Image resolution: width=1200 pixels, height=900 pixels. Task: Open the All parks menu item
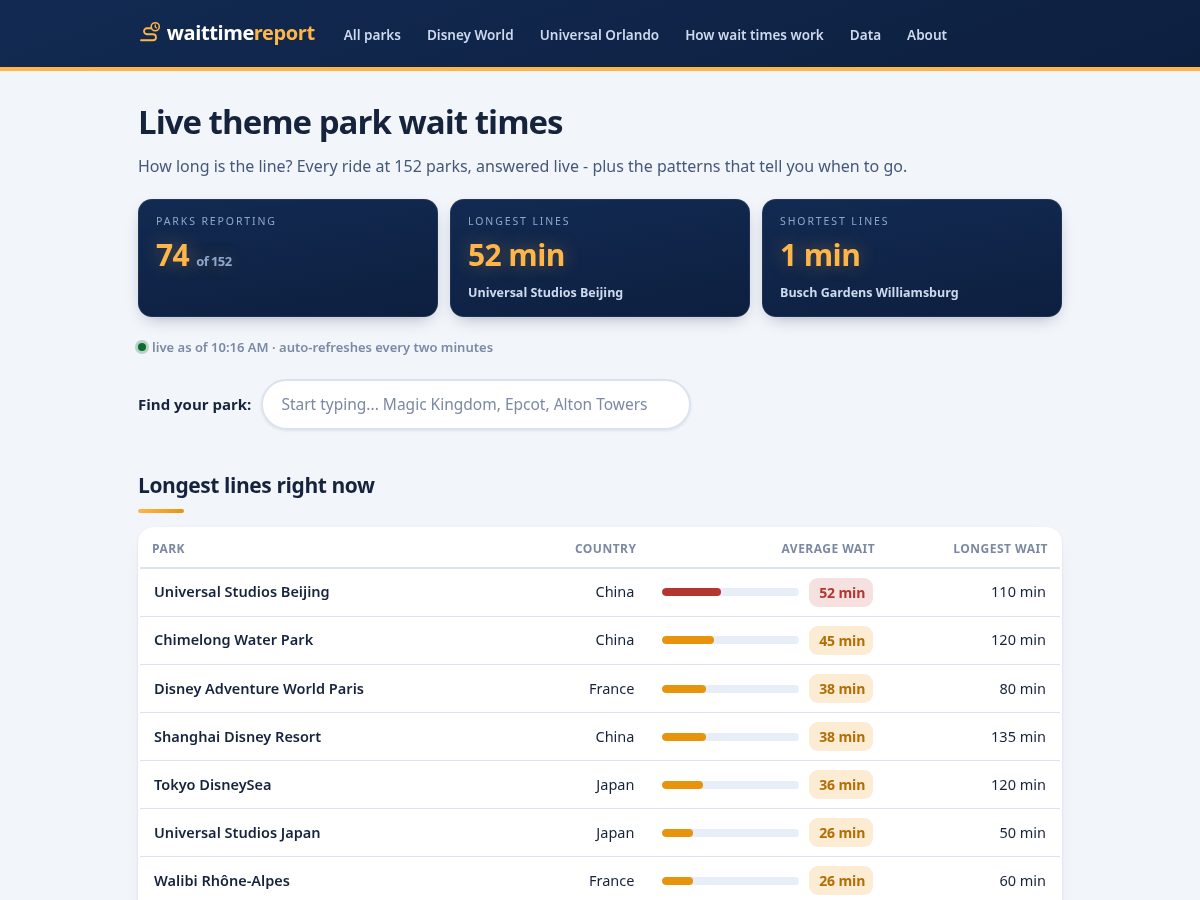[372, 35]
